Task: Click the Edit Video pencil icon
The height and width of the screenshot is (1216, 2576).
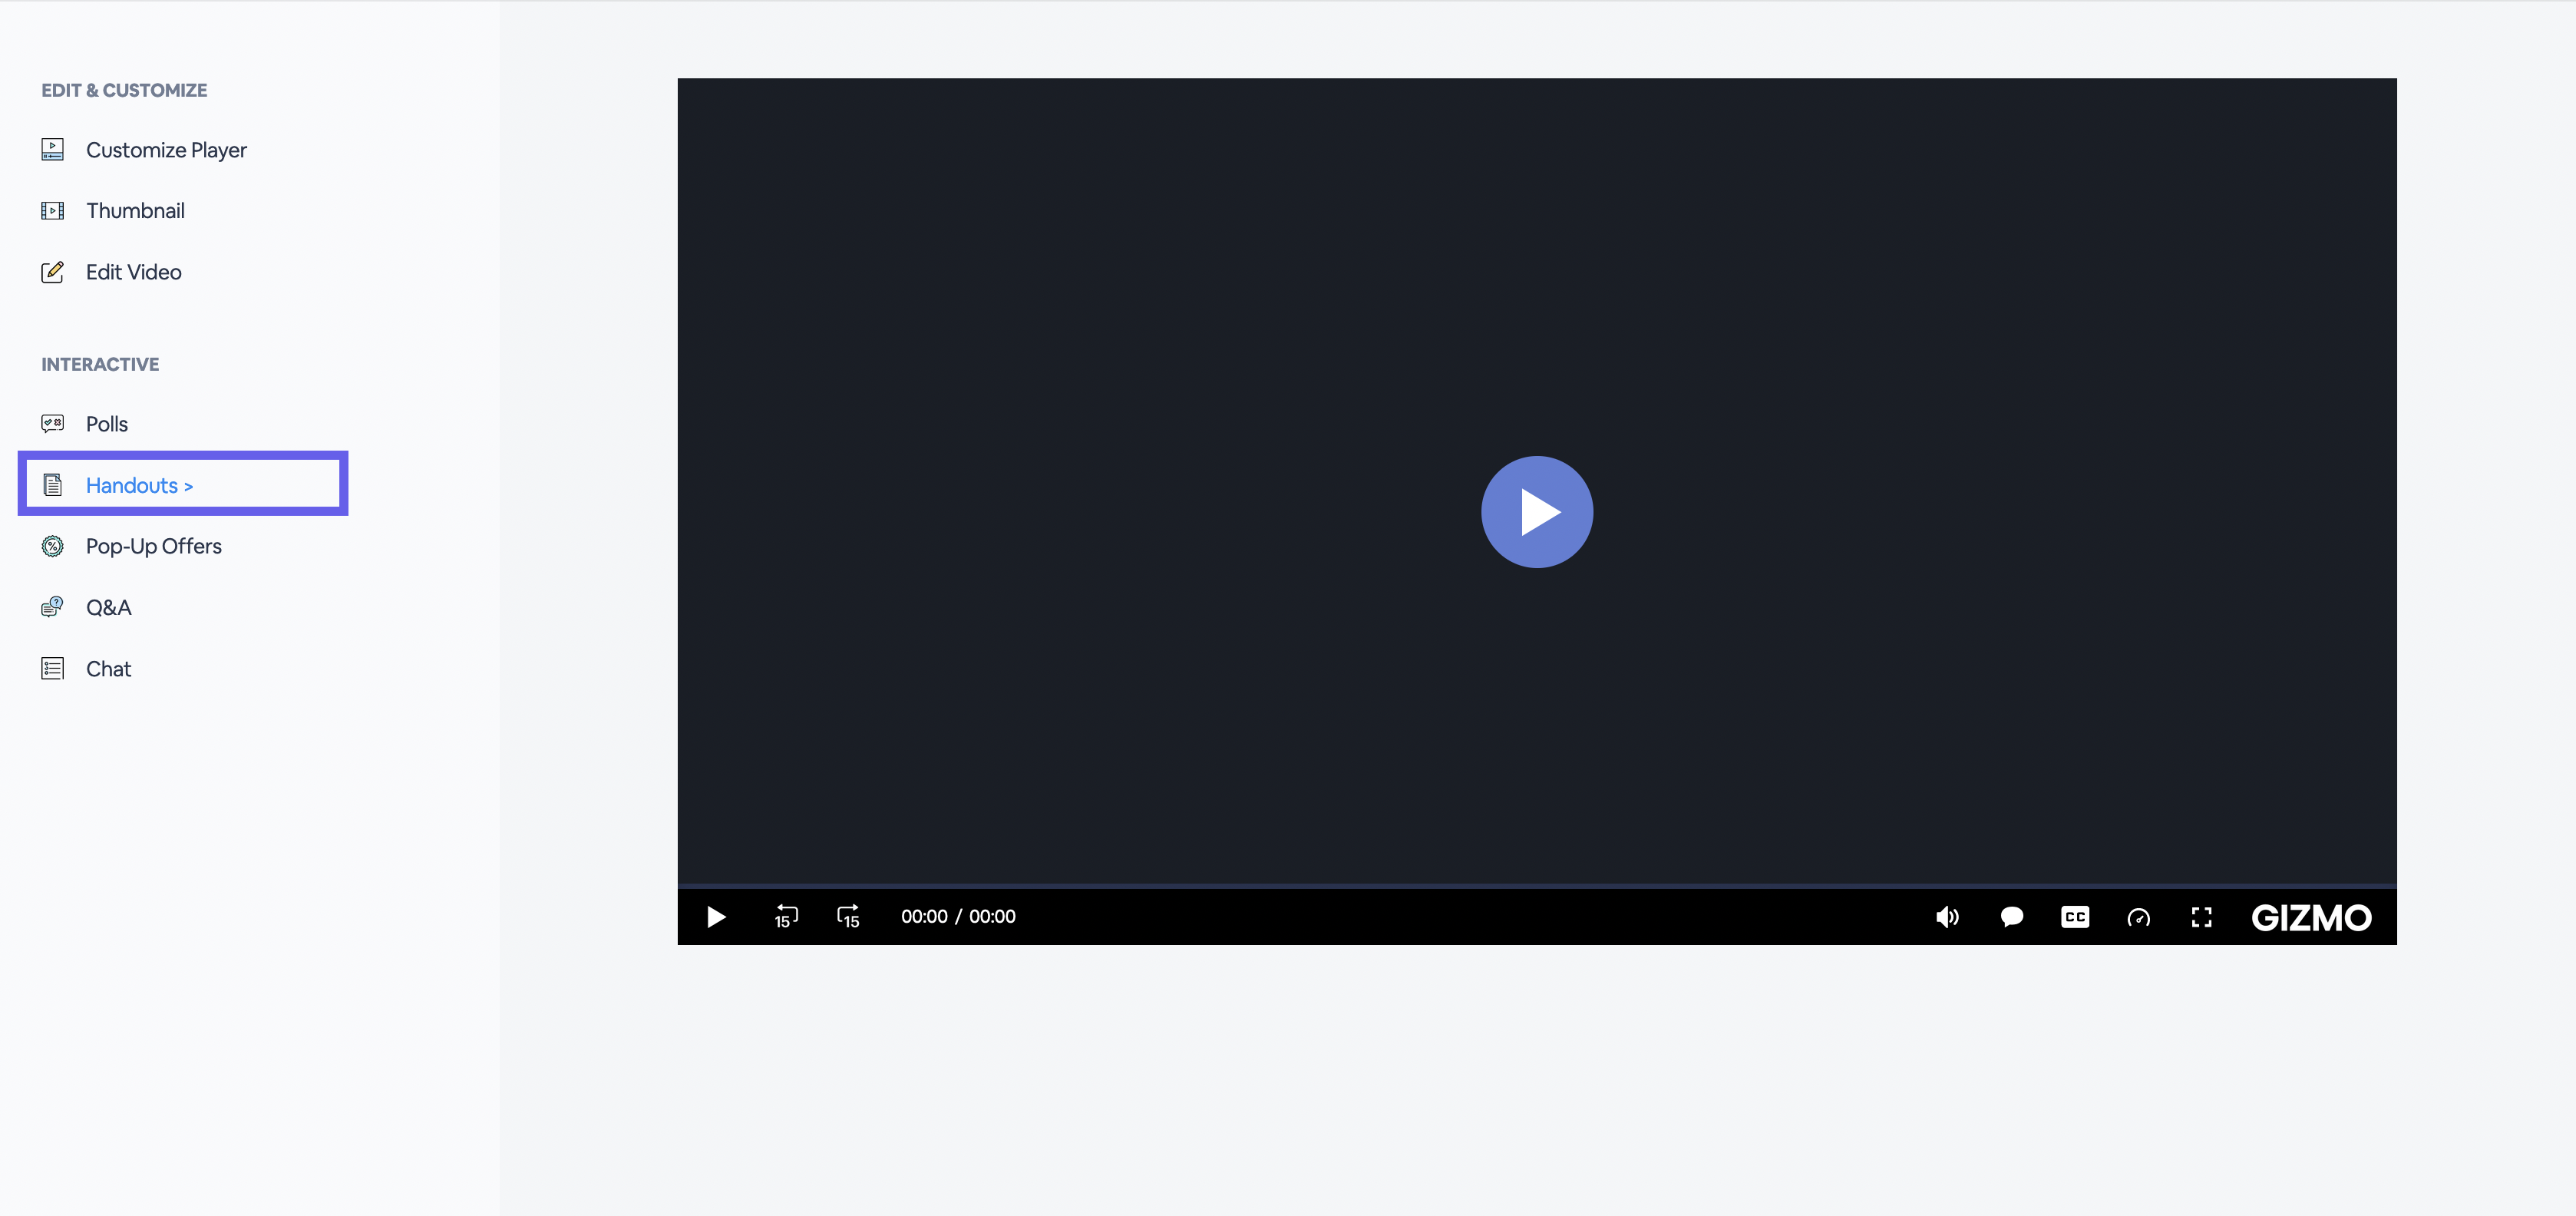Action: click(52, 272)
